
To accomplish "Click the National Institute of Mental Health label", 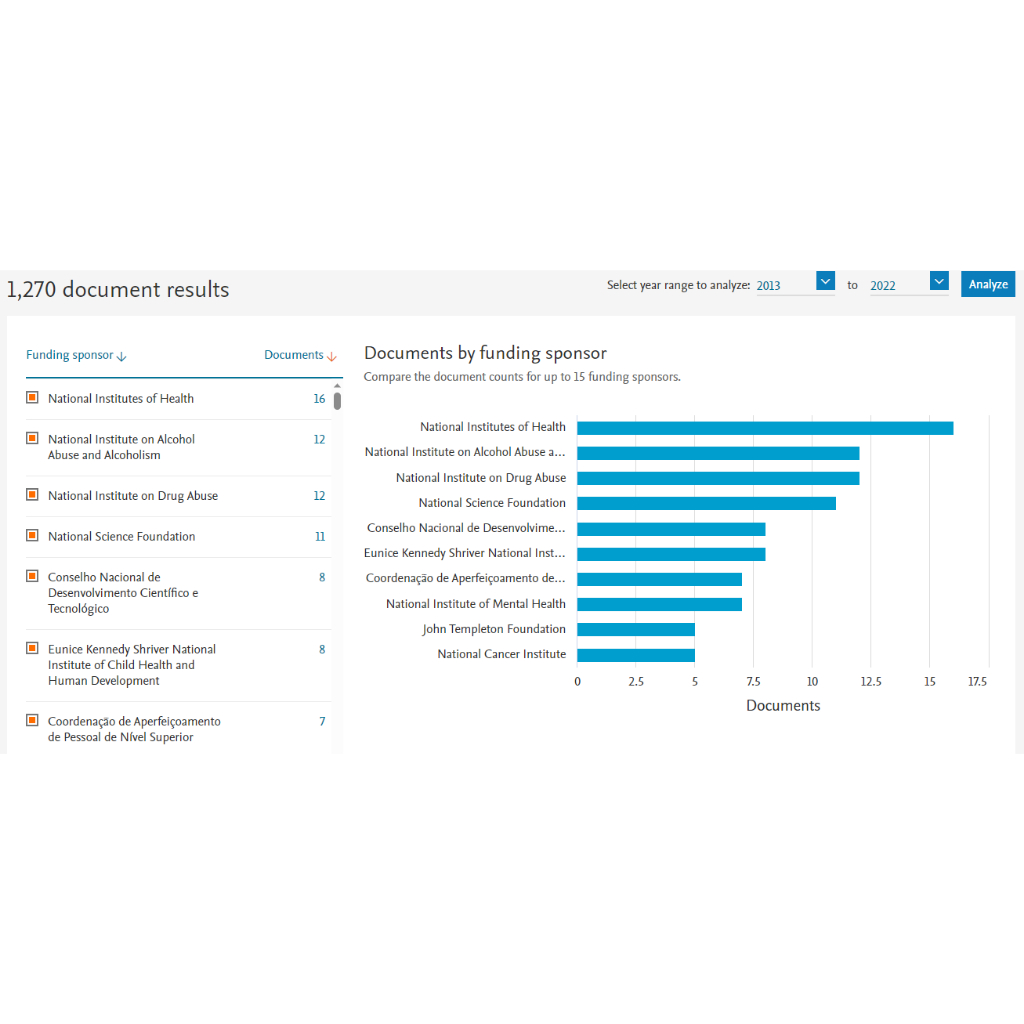I will click(x=475, y=603).
